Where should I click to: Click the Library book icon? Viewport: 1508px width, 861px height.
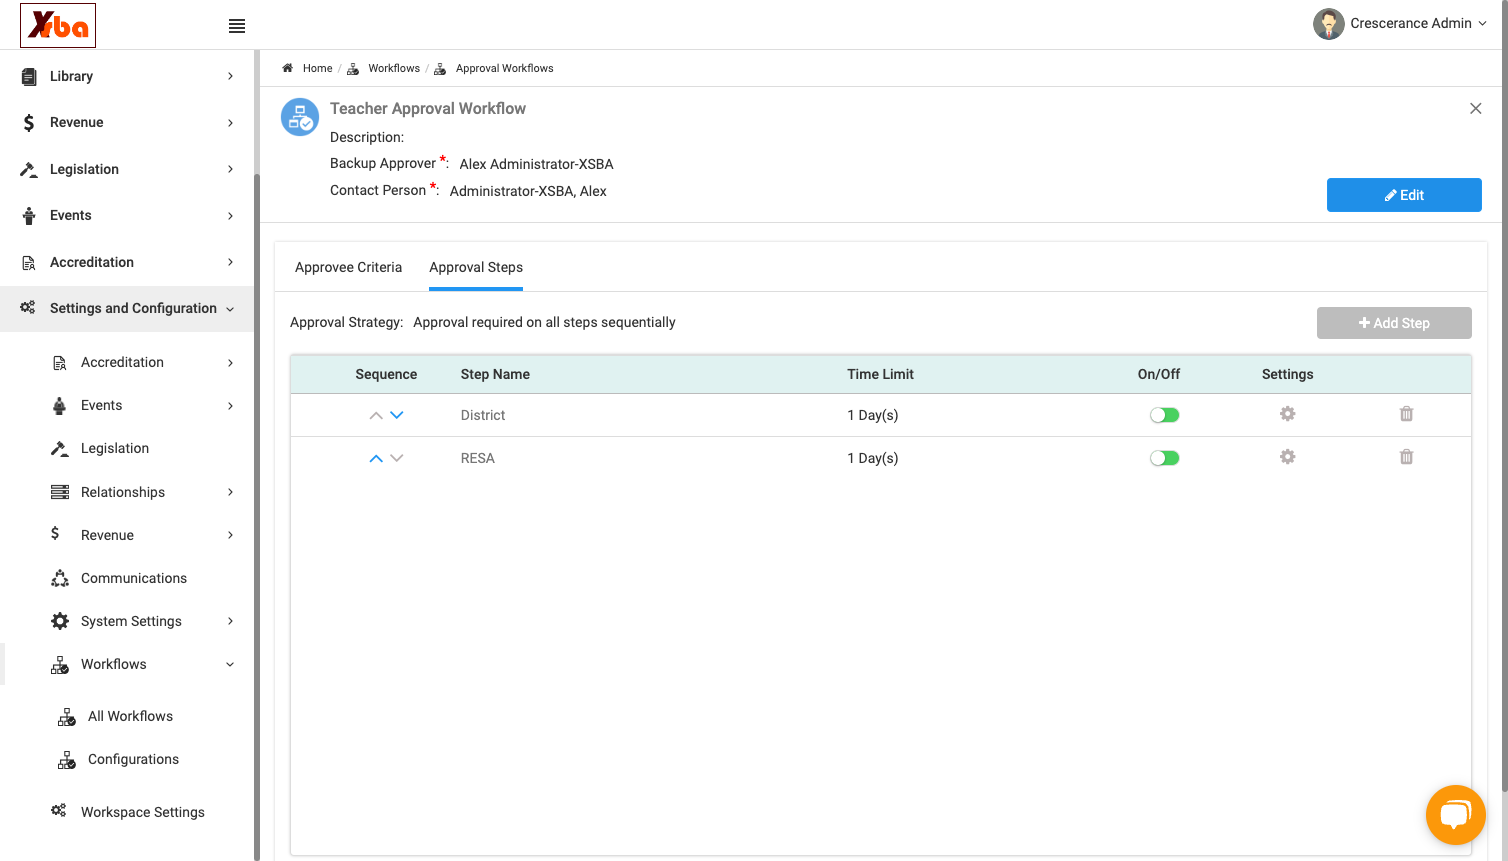pos(29,76)
